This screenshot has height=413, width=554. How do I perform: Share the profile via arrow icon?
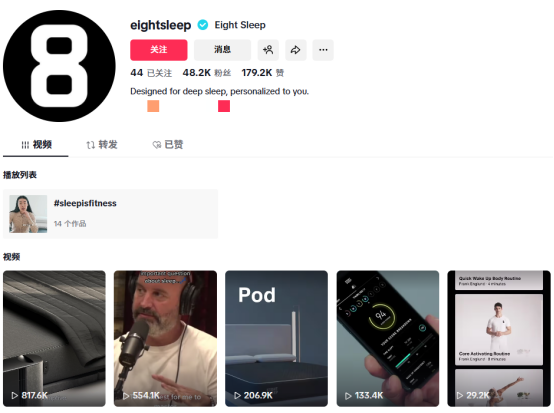(x=296, y=50)
